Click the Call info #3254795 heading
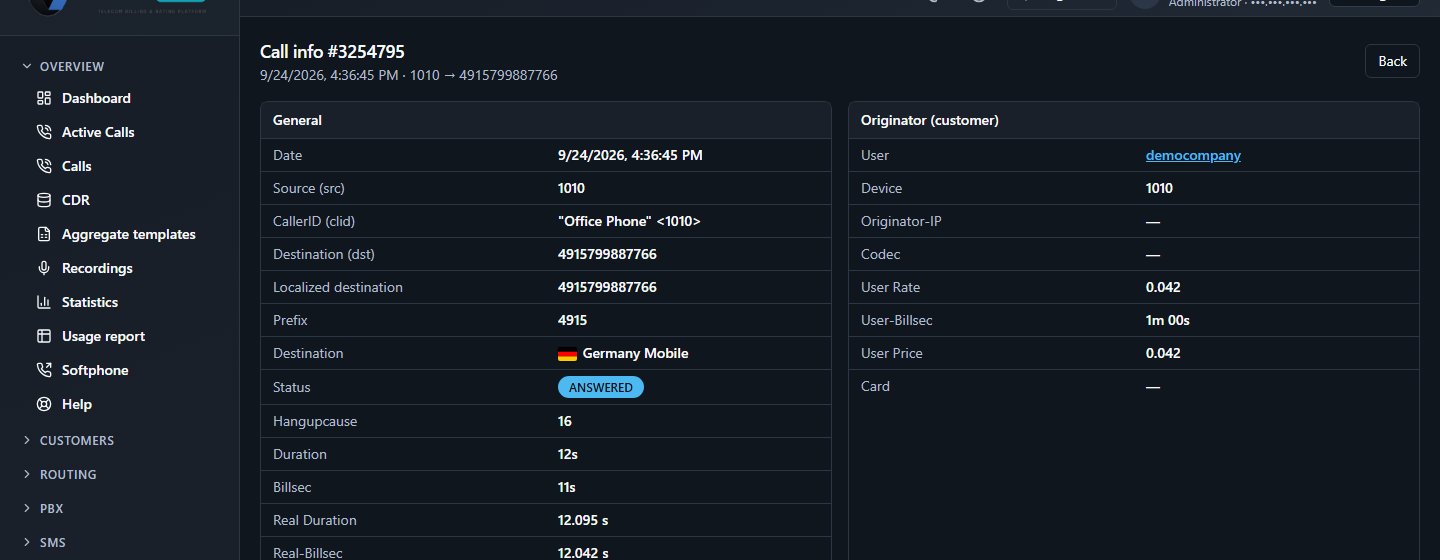The width and height of the screenshot is (1440, 560). [332, 52]
